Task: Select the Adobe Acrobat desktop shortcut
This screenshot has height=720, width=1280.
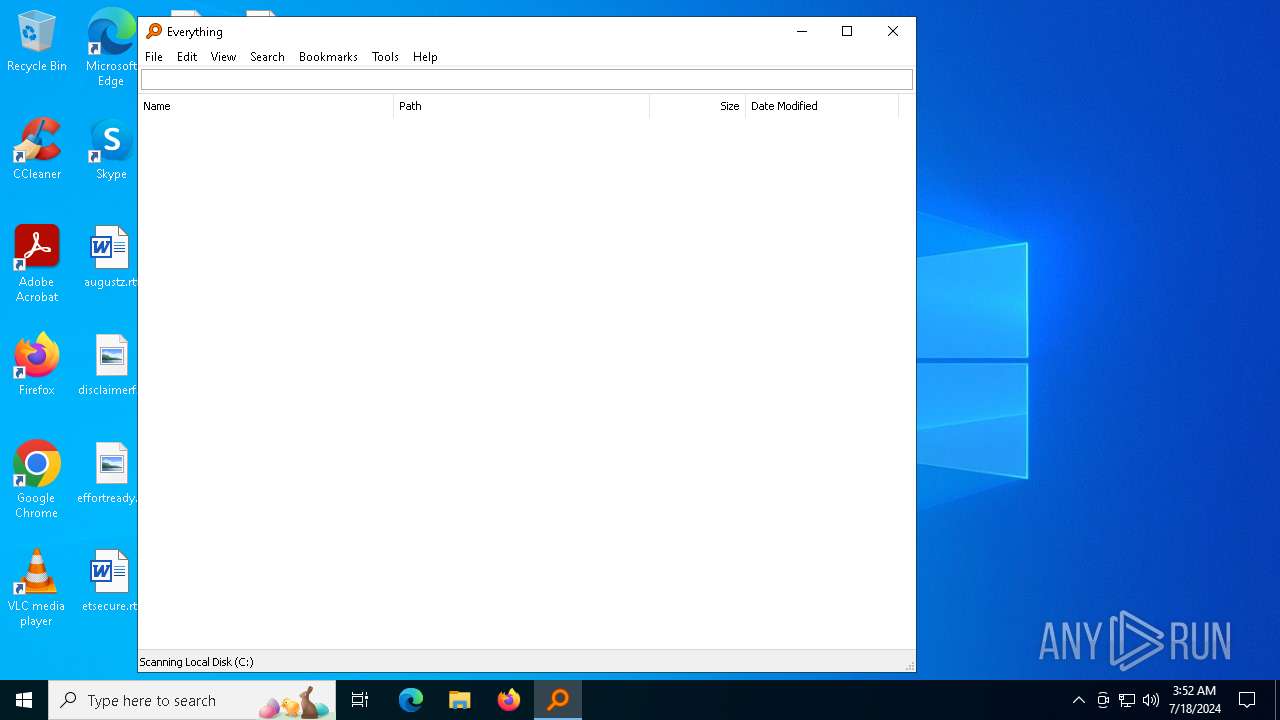Action: 37,264
